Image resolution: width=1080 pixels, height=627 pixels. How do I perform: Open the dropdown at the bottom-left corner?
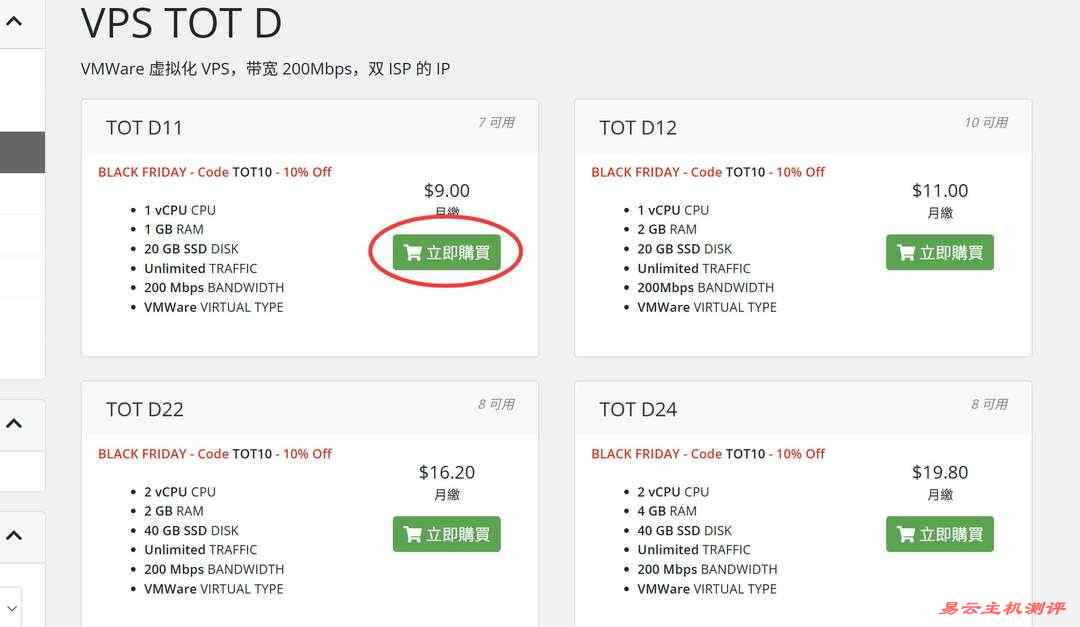(10, 607)
